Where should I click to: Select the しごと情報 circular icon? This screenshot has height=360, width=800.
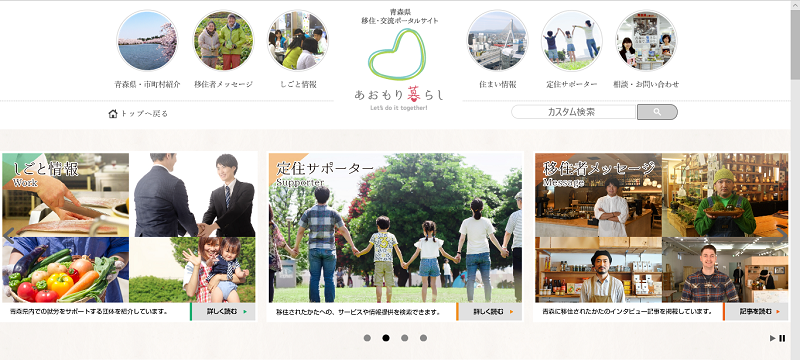point(298,40)
